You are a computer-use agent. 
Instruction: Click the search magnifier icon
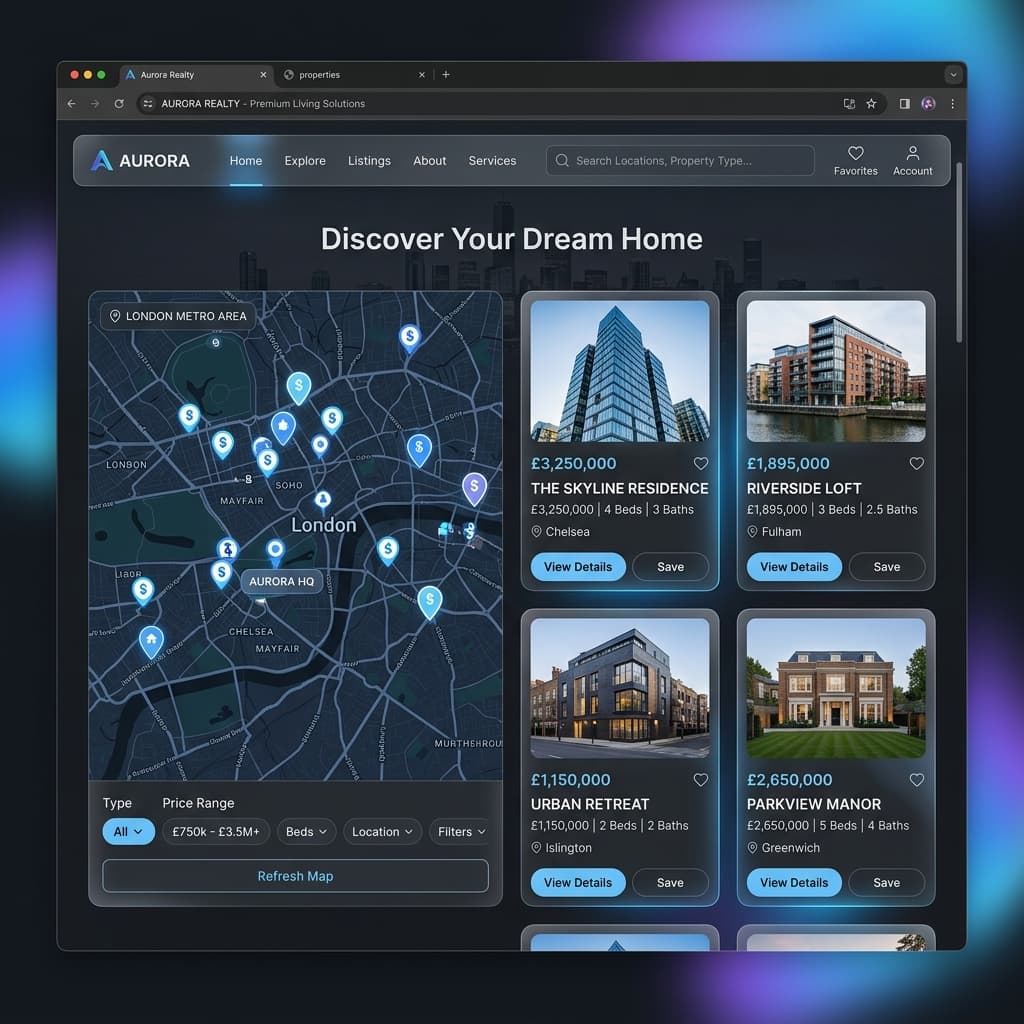tap(562, 161)
